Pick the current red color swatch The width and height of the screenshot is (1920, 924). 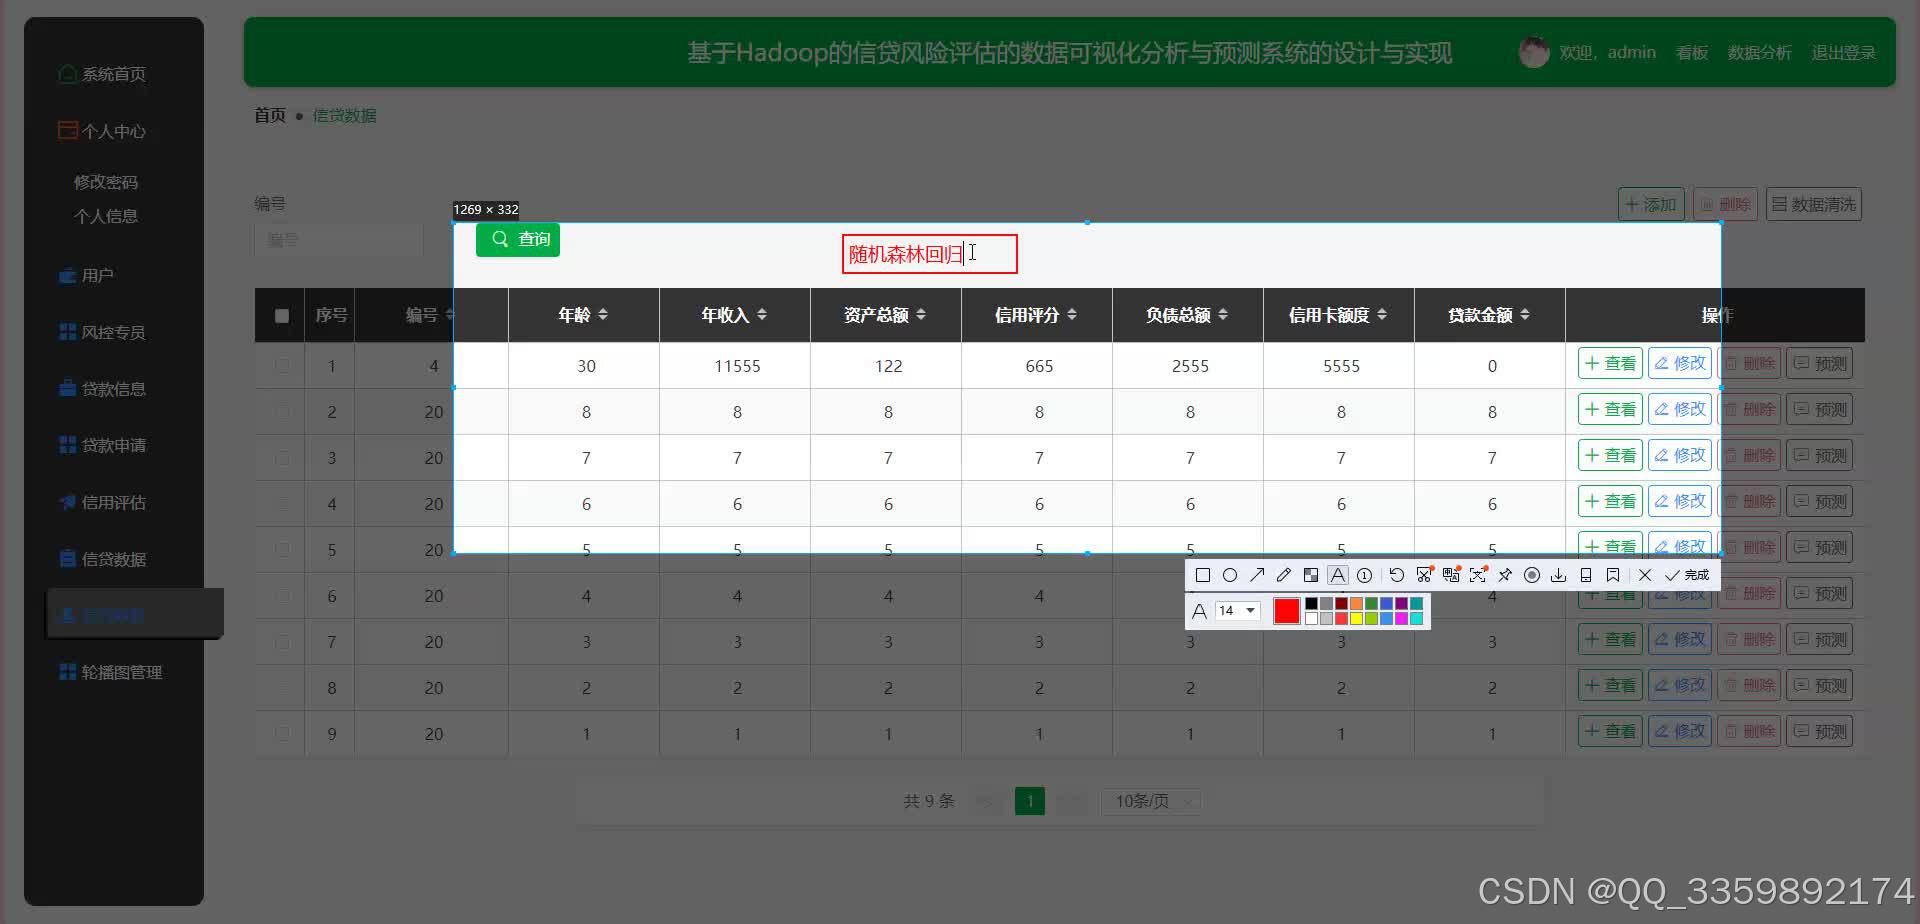[x=1287, y=611]
